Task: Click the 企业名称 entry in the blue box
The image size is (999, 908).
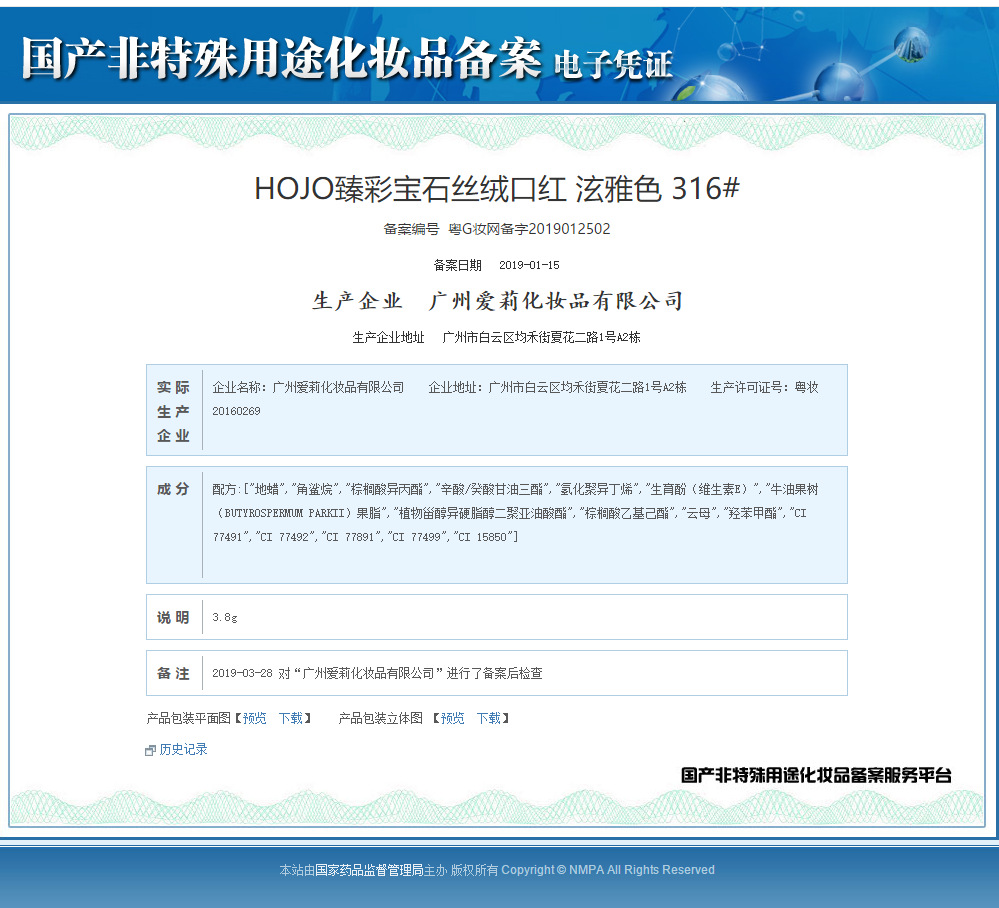Action: (x=308, y=387)
